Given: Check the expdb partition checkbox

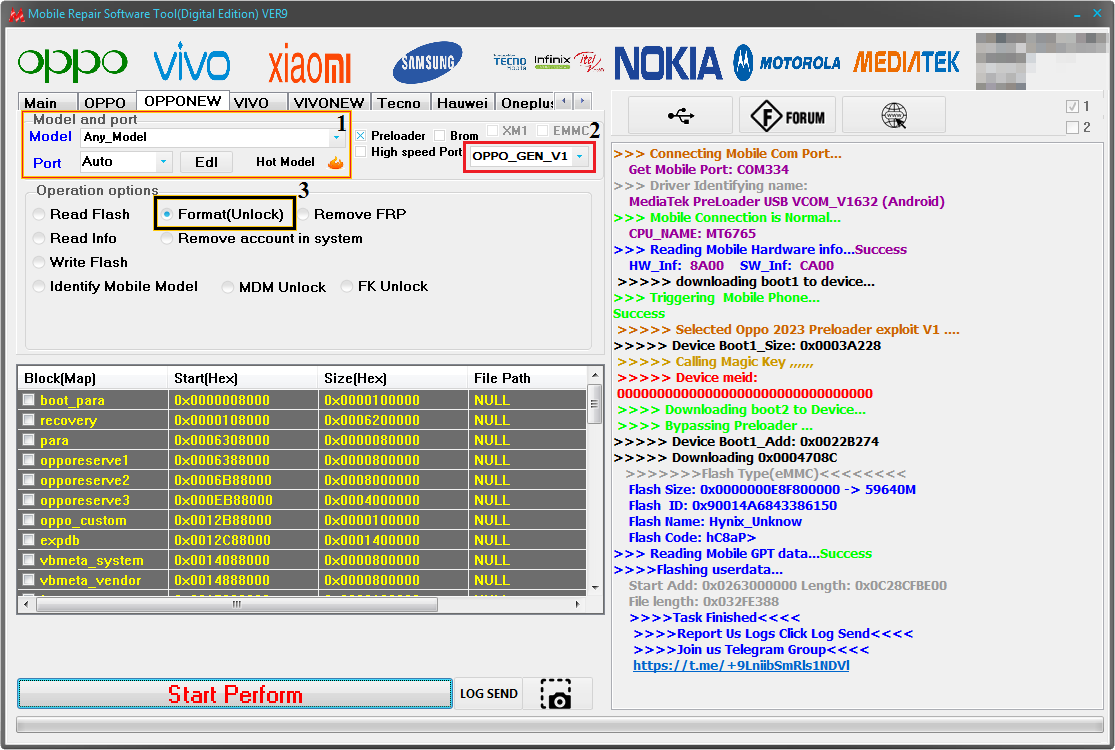Looking at the screenshot, I should pos(28,540).
